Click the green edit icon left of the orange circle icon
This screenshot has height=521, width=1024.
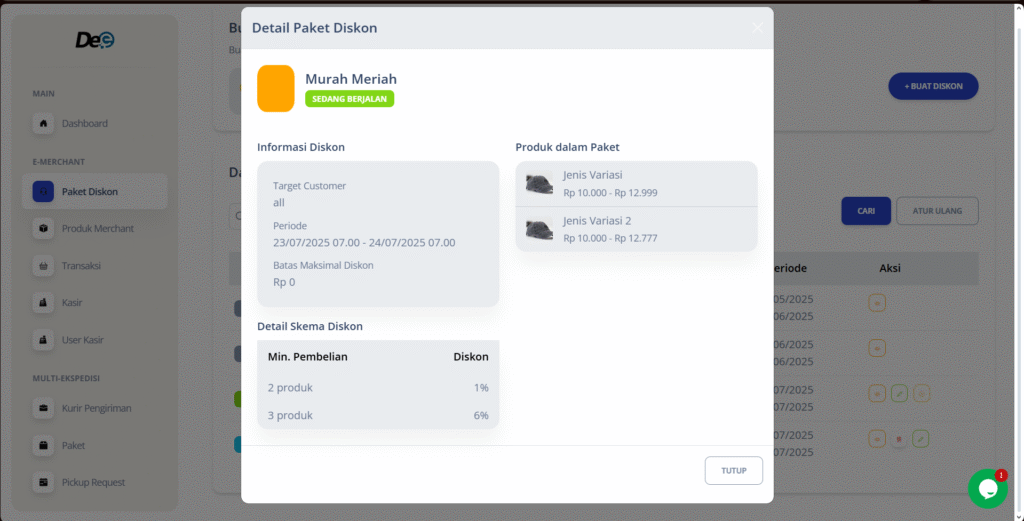coord(899,394)
